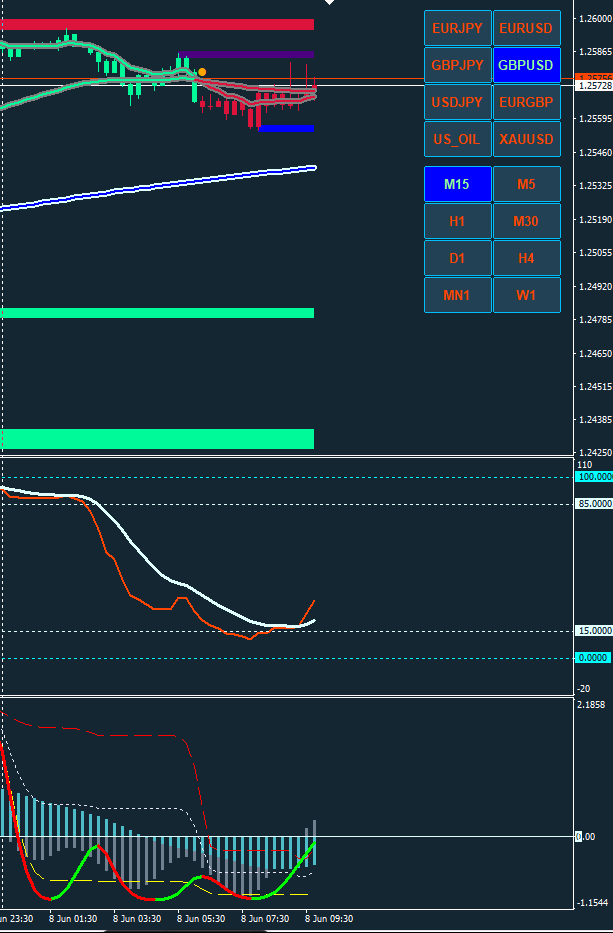
Task: Click the 0.0000 cyan level label
Action: (x=593, y=658)
